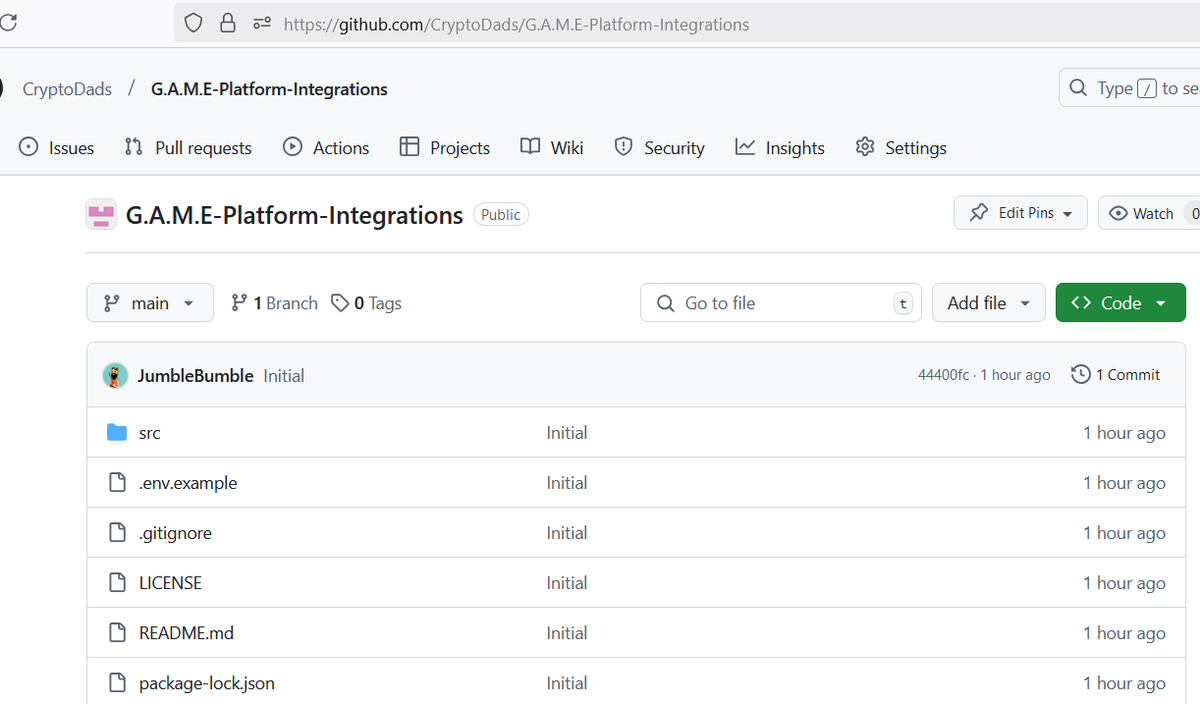
Task: Click the blue src folder icon
Action: [117, 432]
